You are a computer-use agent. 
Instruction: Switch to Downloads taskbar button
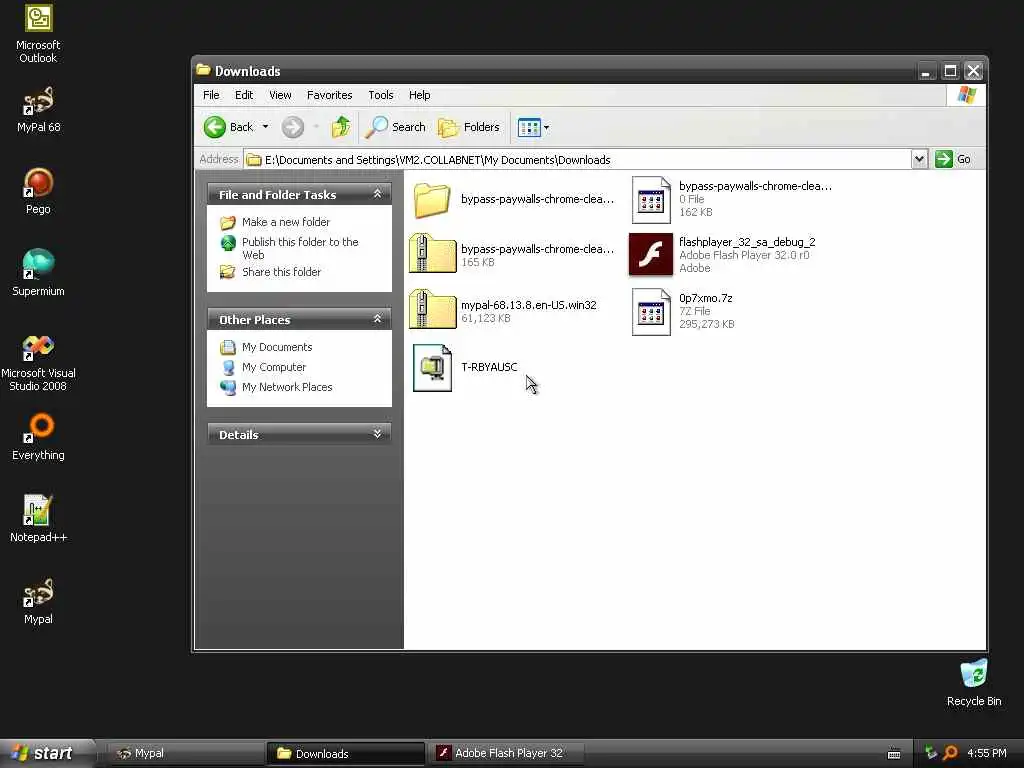click(345, 753)
